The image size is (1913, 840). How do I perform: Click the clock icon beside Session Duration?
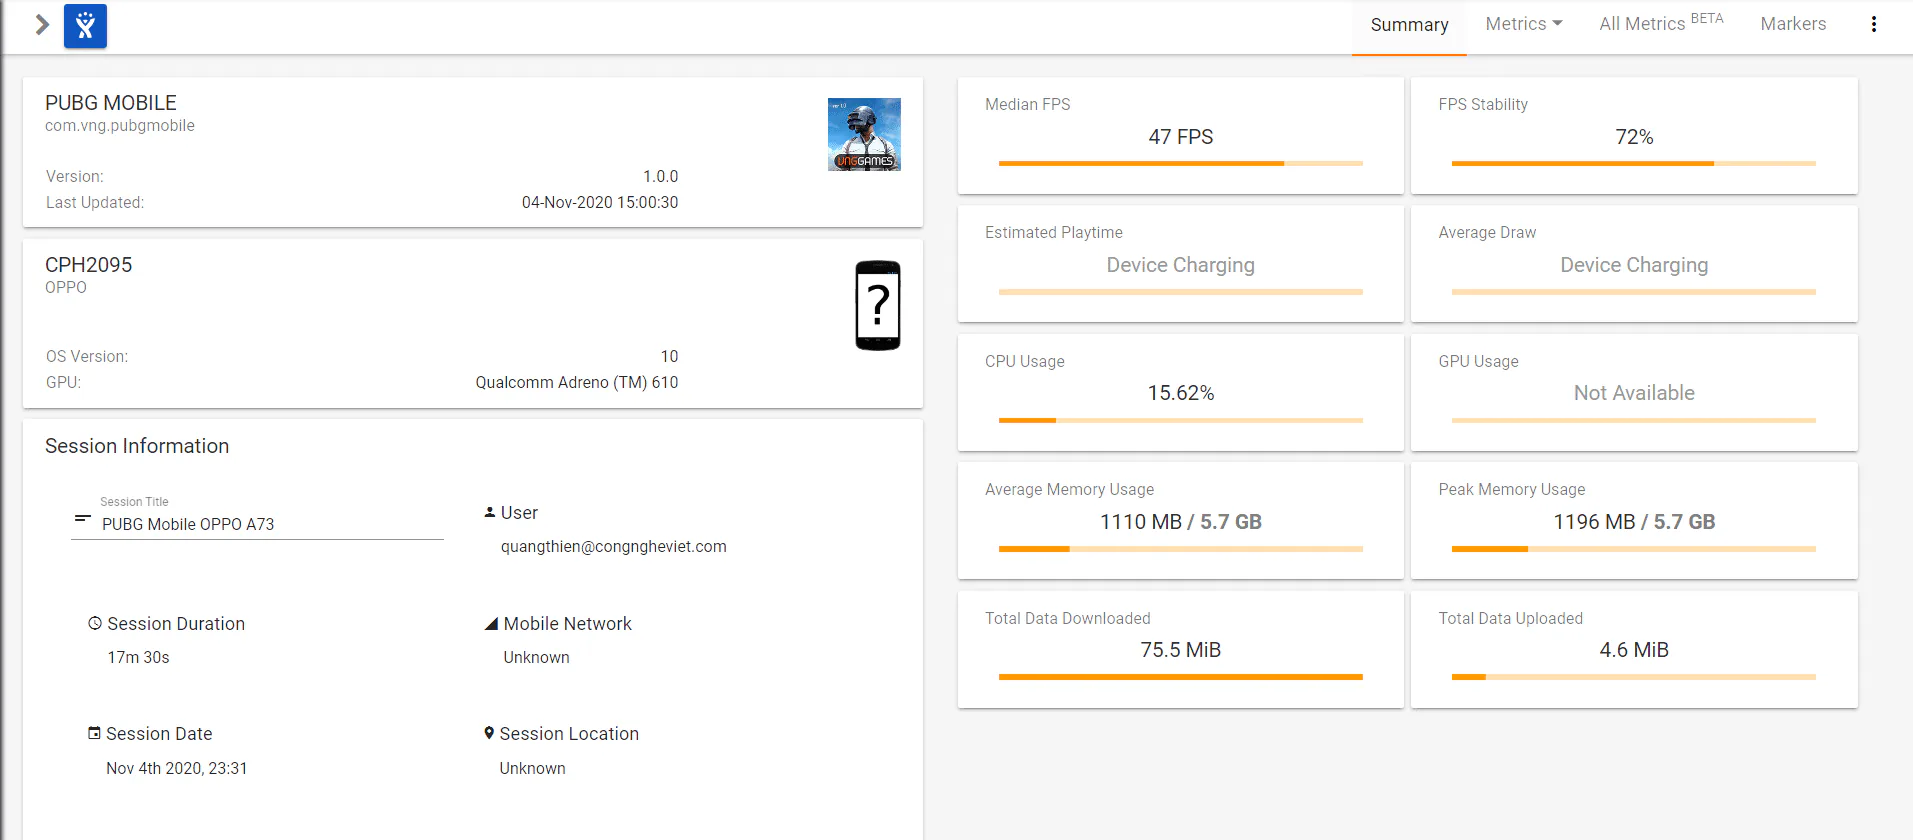pyautogui.click(x=95, y=623)
